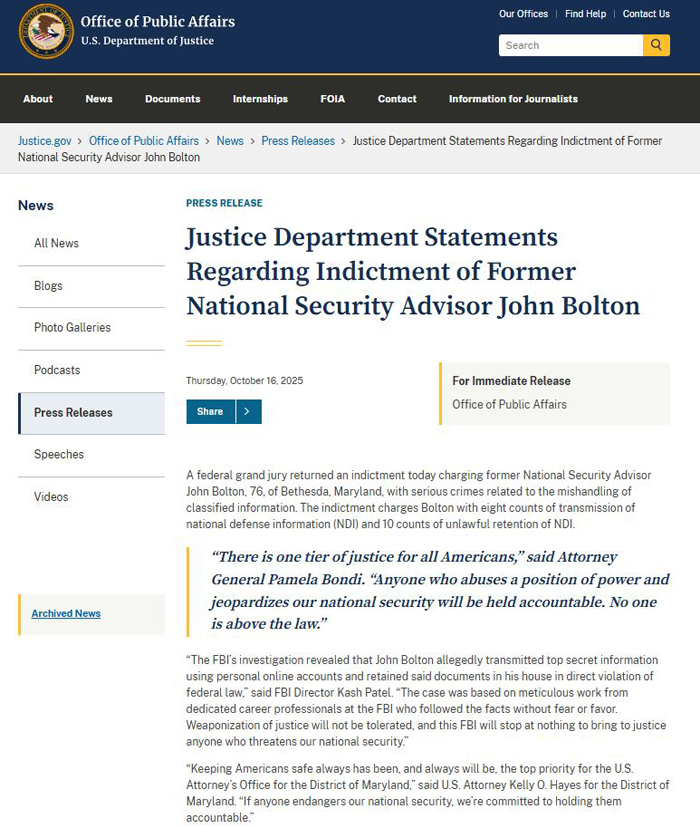Image resolution: width=700 pixels, height=828 pixels.
Task: Open Internships from the nav bar
Action: [x=260, y=99]
